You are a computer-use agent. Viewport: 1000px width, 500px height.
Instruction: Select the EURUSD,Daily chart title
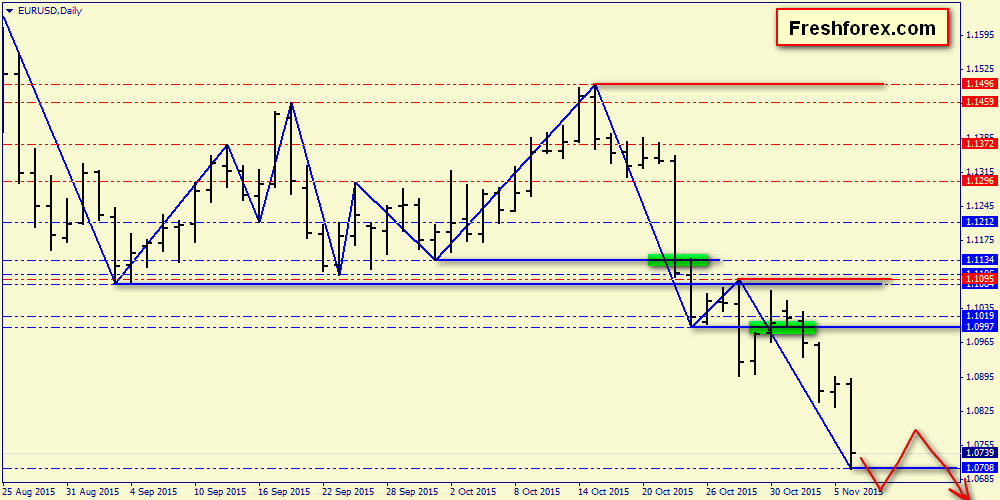48,10
